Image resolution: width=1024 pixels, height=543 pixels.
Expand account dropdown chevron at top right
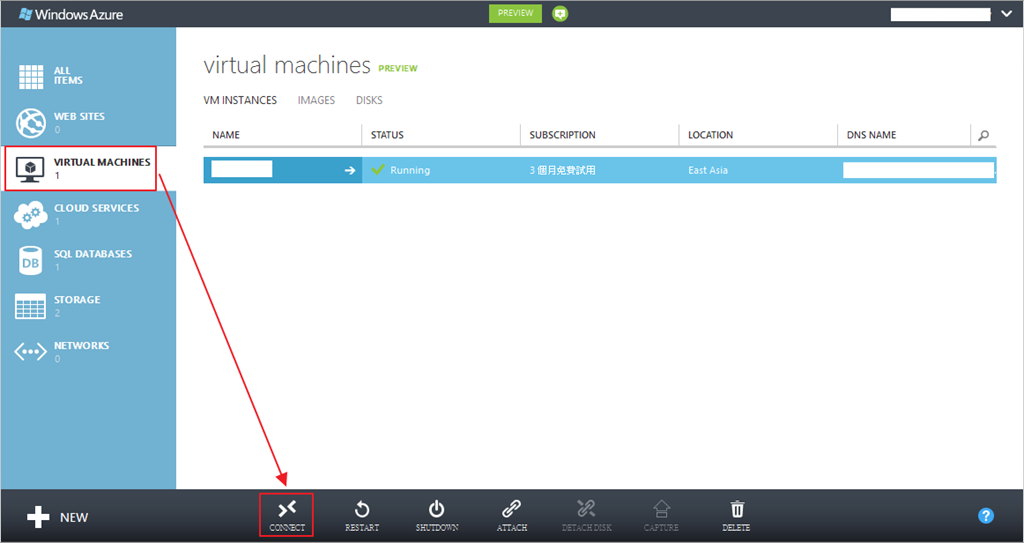tap(1006, 13)
